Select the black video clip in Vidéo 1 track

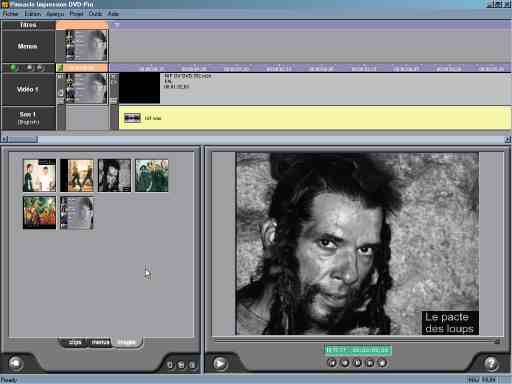coord(139,88)
